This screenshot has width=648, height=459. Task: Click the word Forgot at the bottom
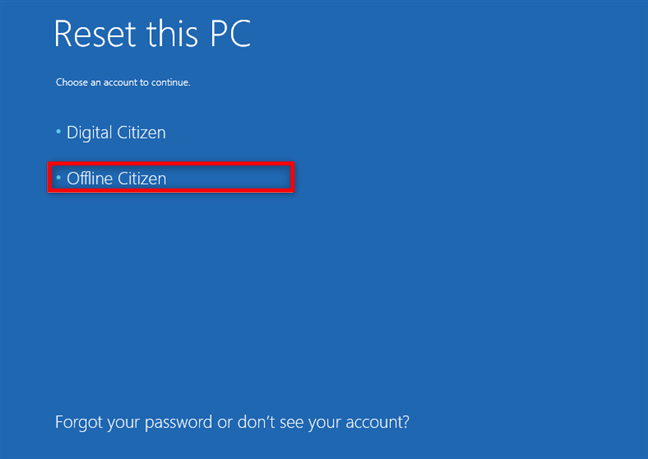click(79, 423)
